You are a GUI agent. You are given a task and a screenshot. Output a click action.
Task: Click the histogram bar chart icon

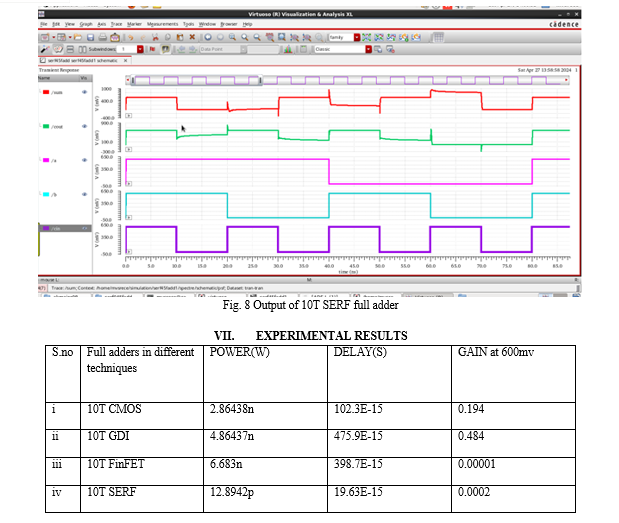pos(288,49)
